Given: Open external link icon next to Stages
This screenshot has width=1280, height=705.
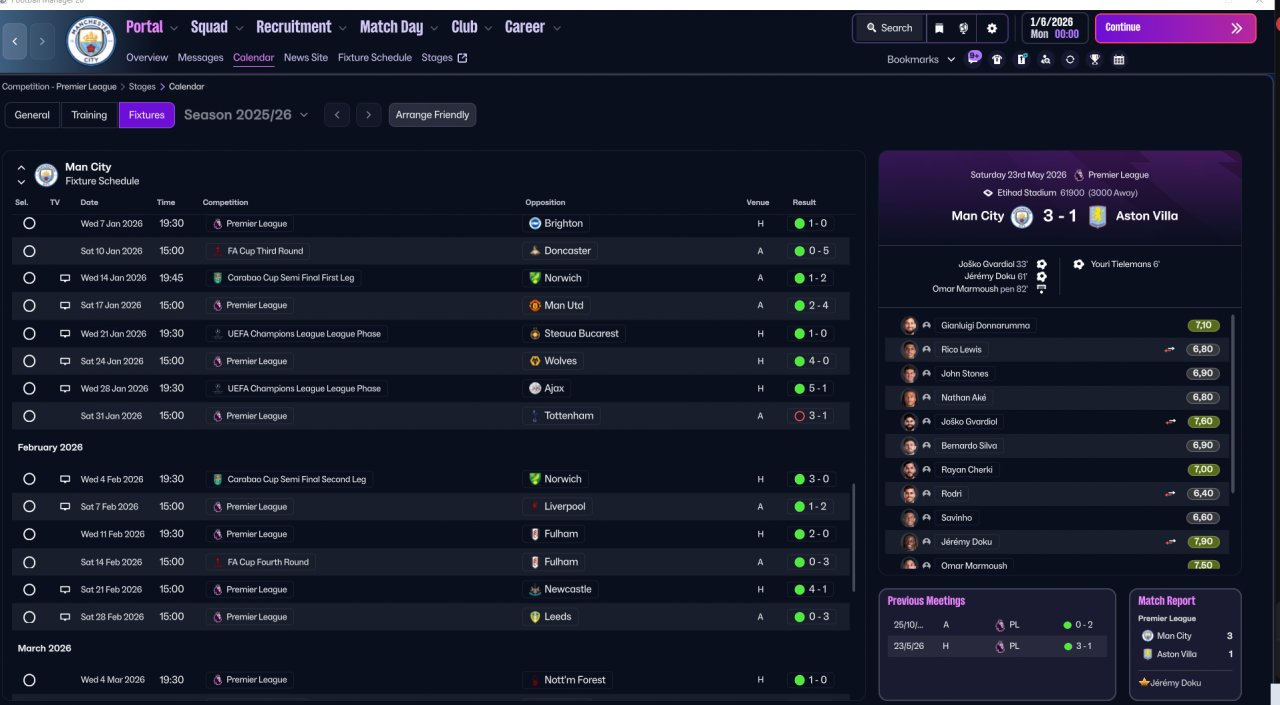Looking at the screenshot, I should point(462,58).
